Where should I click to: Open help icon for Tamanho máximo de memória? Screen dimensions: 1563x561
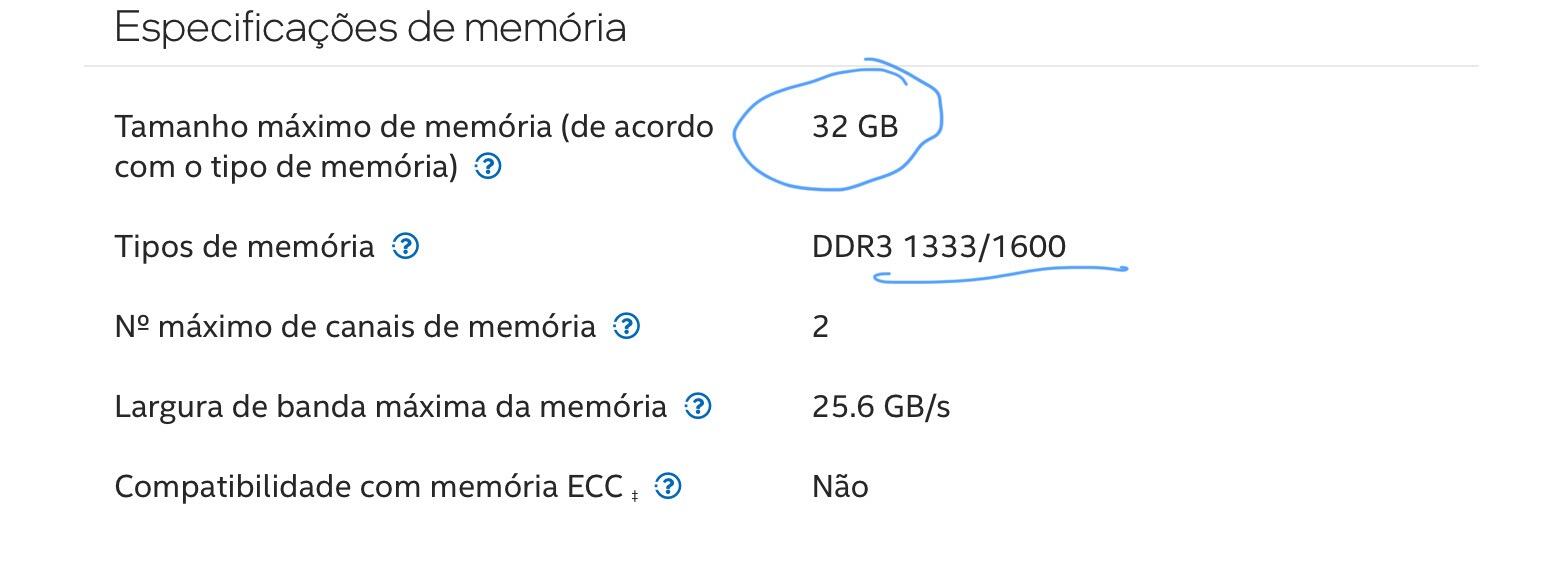coord(487,166)
